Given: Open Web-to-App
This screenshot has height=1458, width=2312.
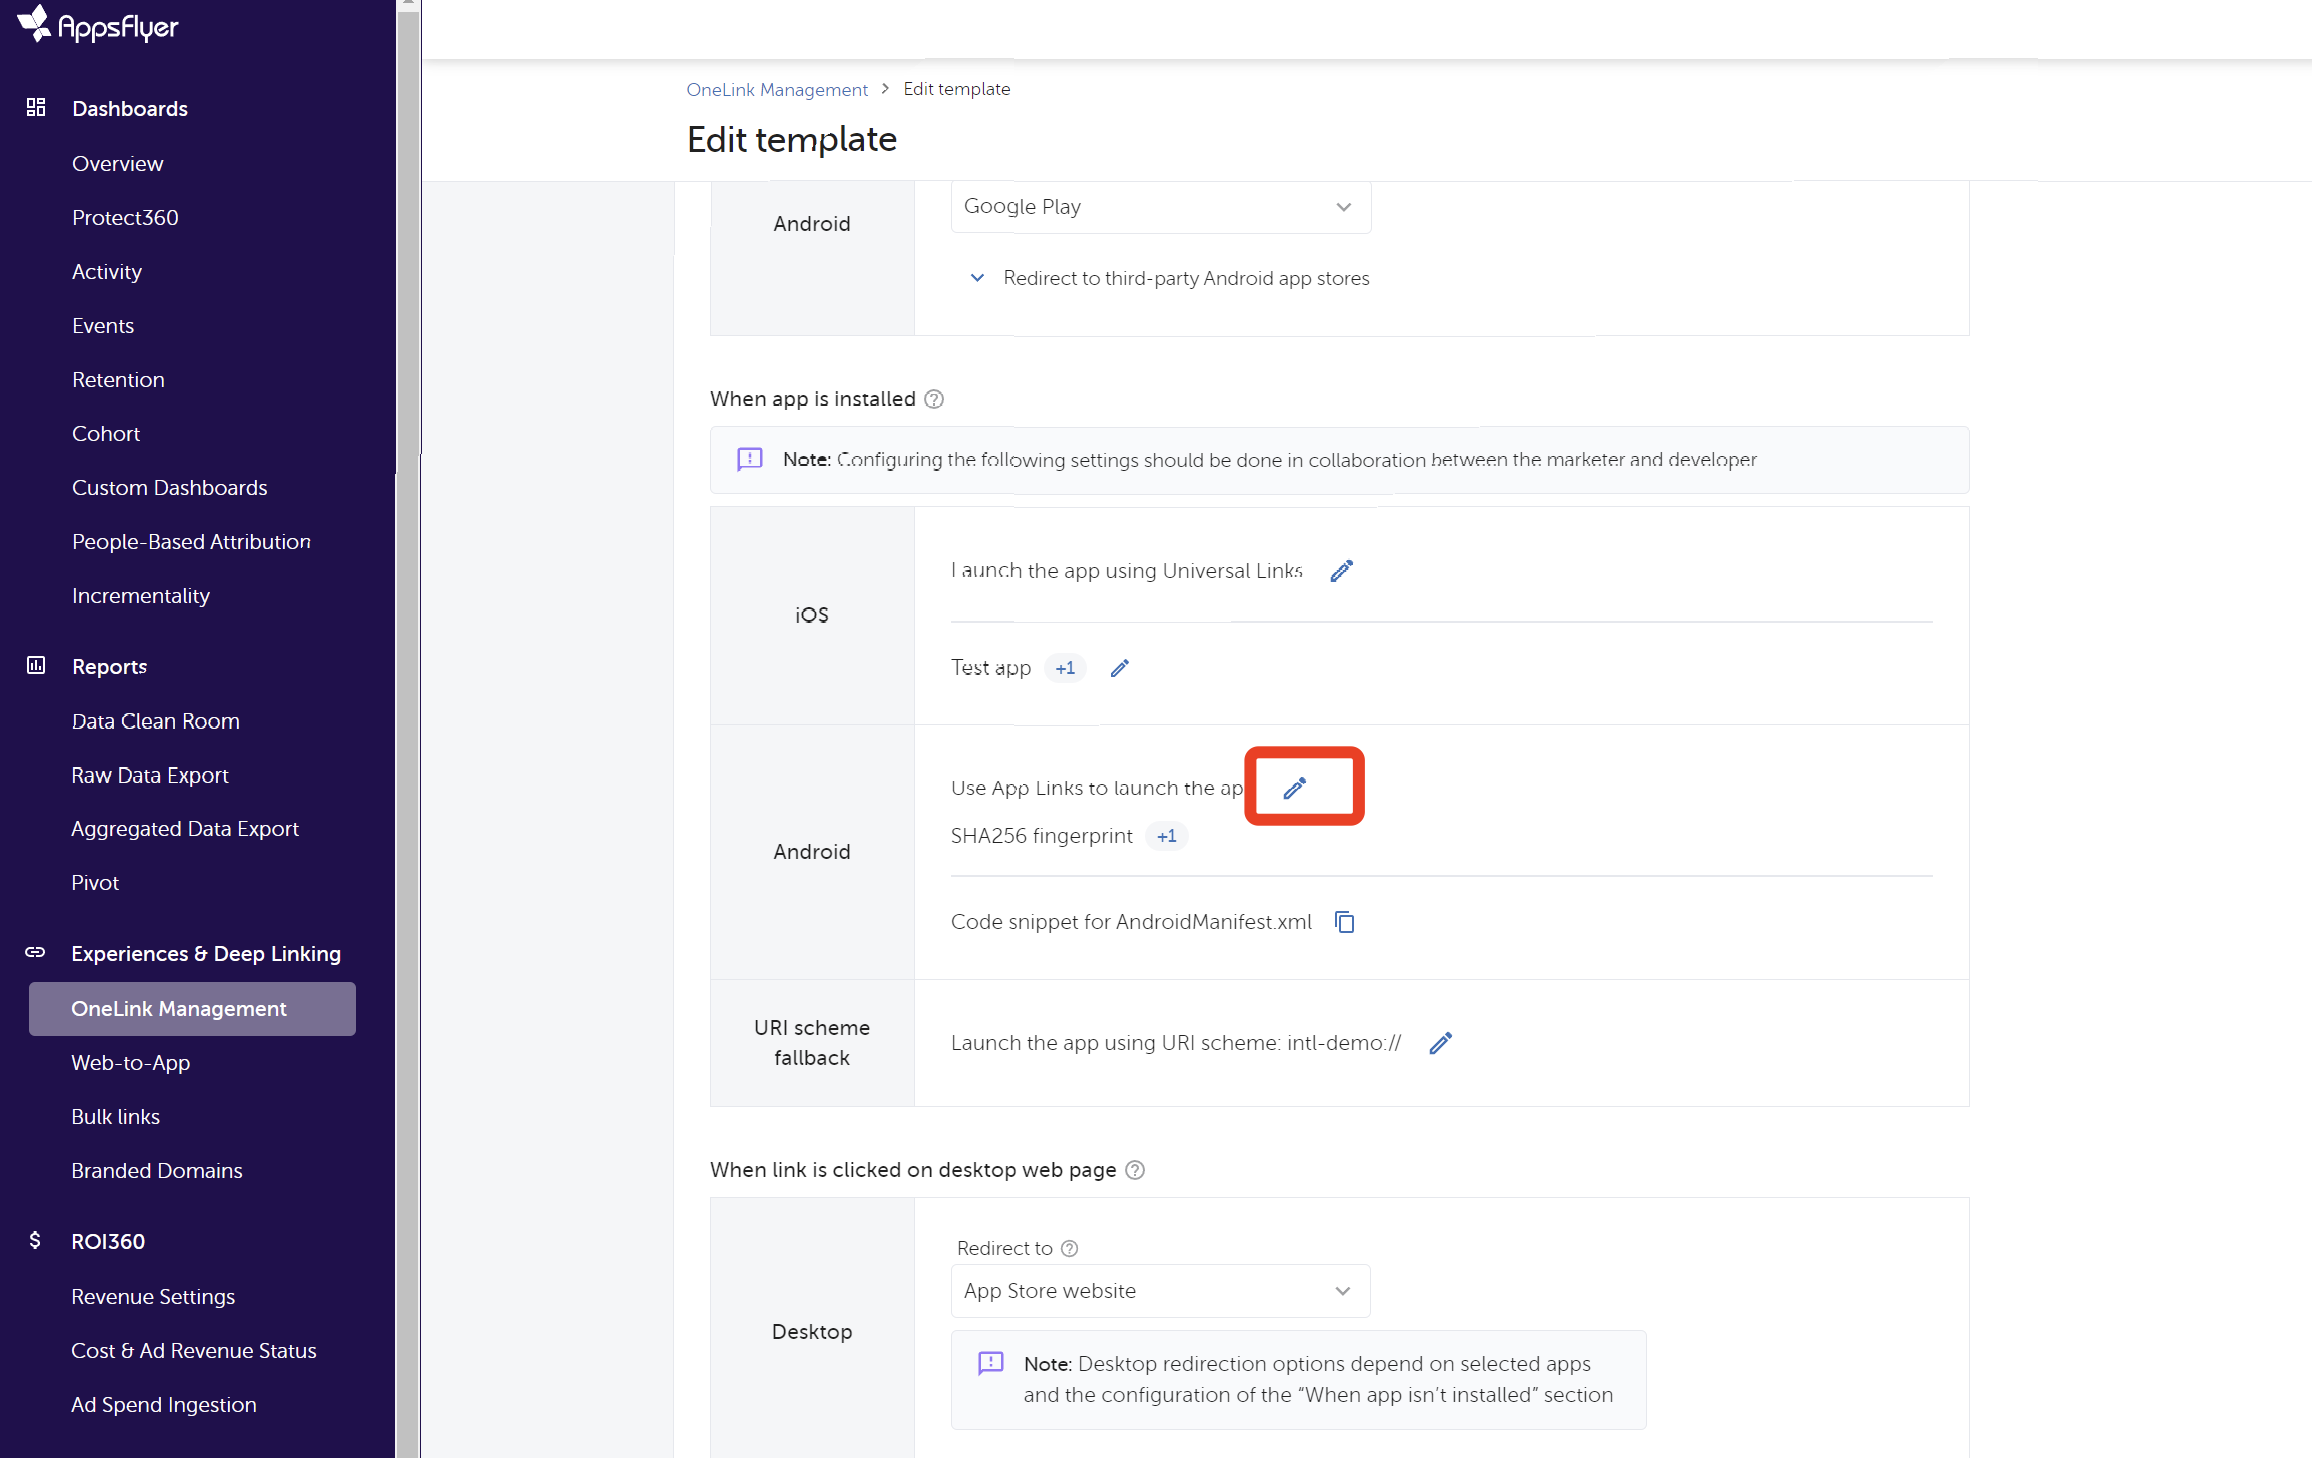Looking at the screenshot, I should pyautogui.click(x=130, y=1062).
